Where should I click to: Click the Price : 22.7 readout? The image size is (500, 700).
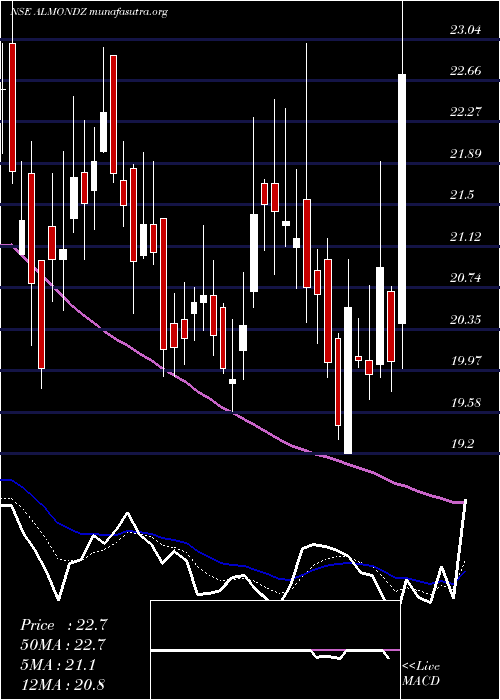pos(64,625)
